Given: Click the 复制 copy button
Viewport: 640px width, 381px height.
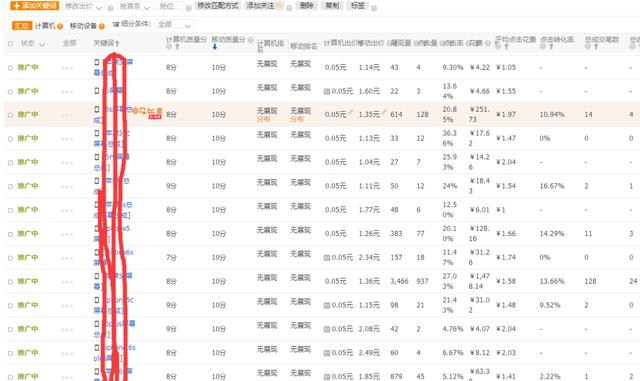Looking at the screenshot, I should 332,6.
